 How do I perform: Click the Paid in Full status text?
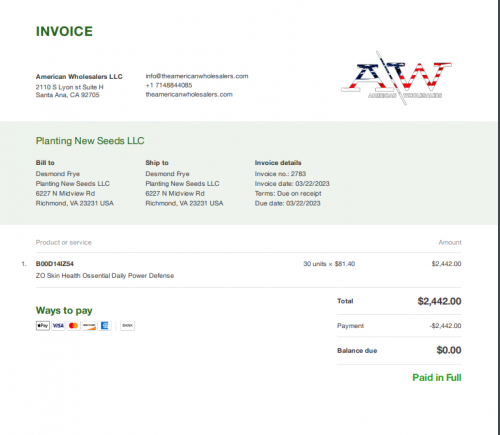pyautogui.click(x=437, y=378)
